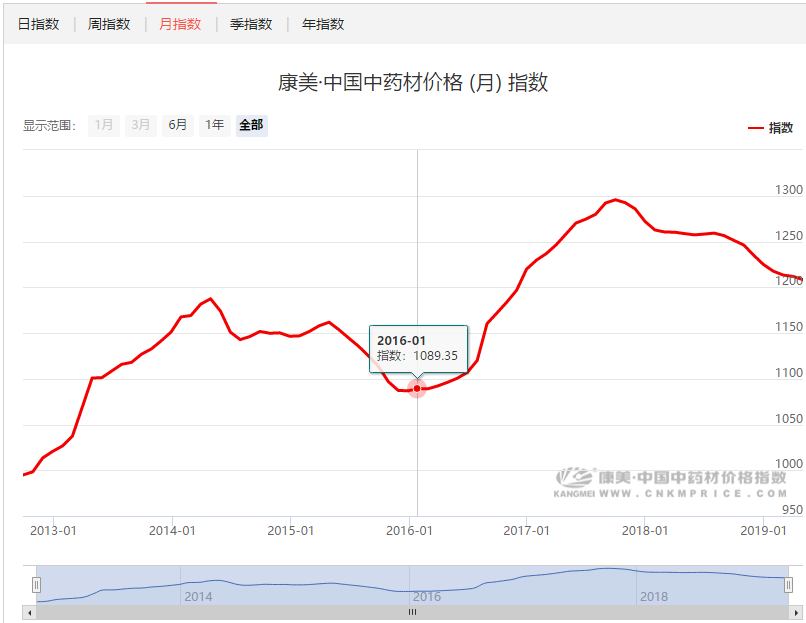Set display range to 6月
806x623 pixels.
(x=178, y=125)
